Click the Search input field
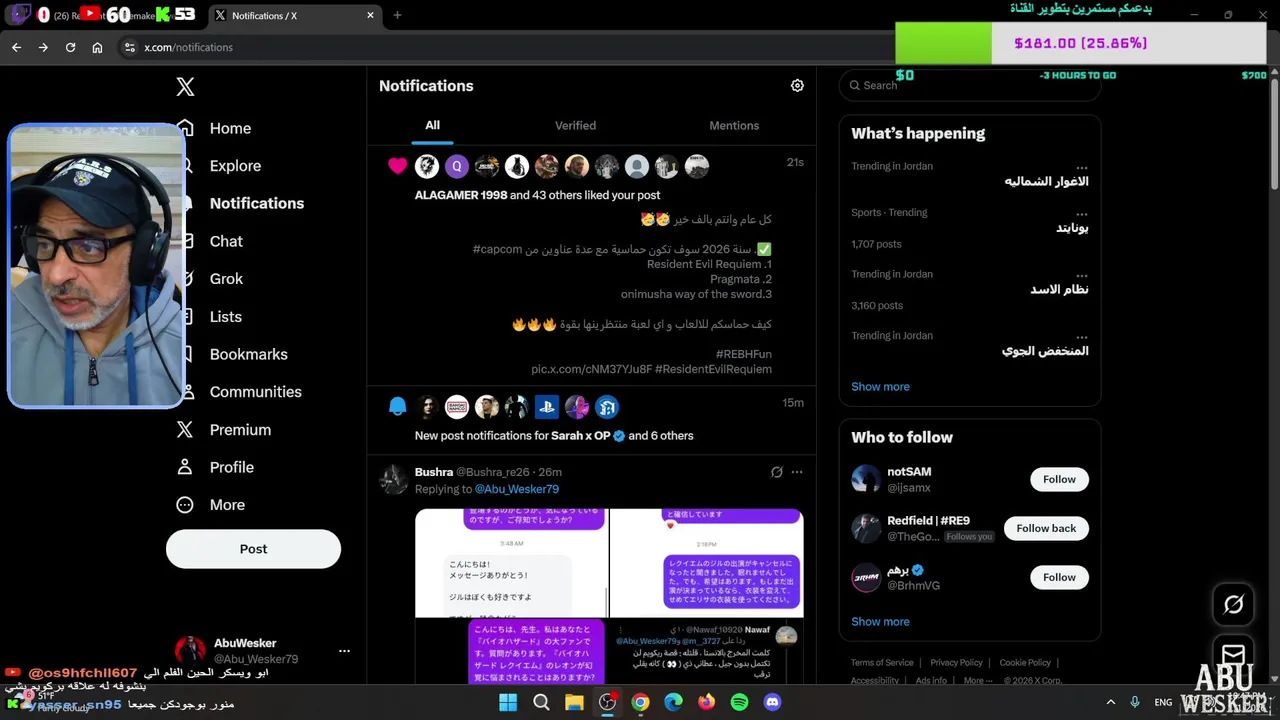 click(x=970, y=85)
